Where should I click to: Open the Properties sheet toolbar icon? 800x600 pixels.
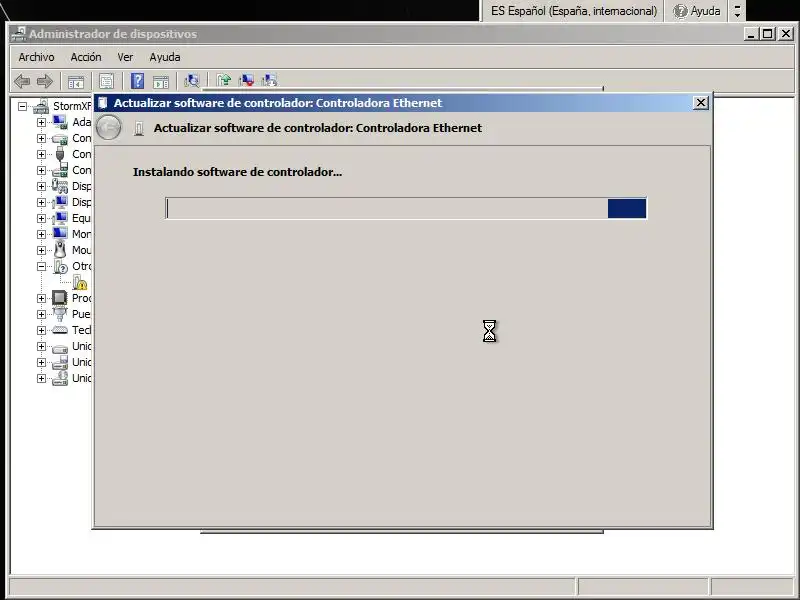tap(106, 81)
